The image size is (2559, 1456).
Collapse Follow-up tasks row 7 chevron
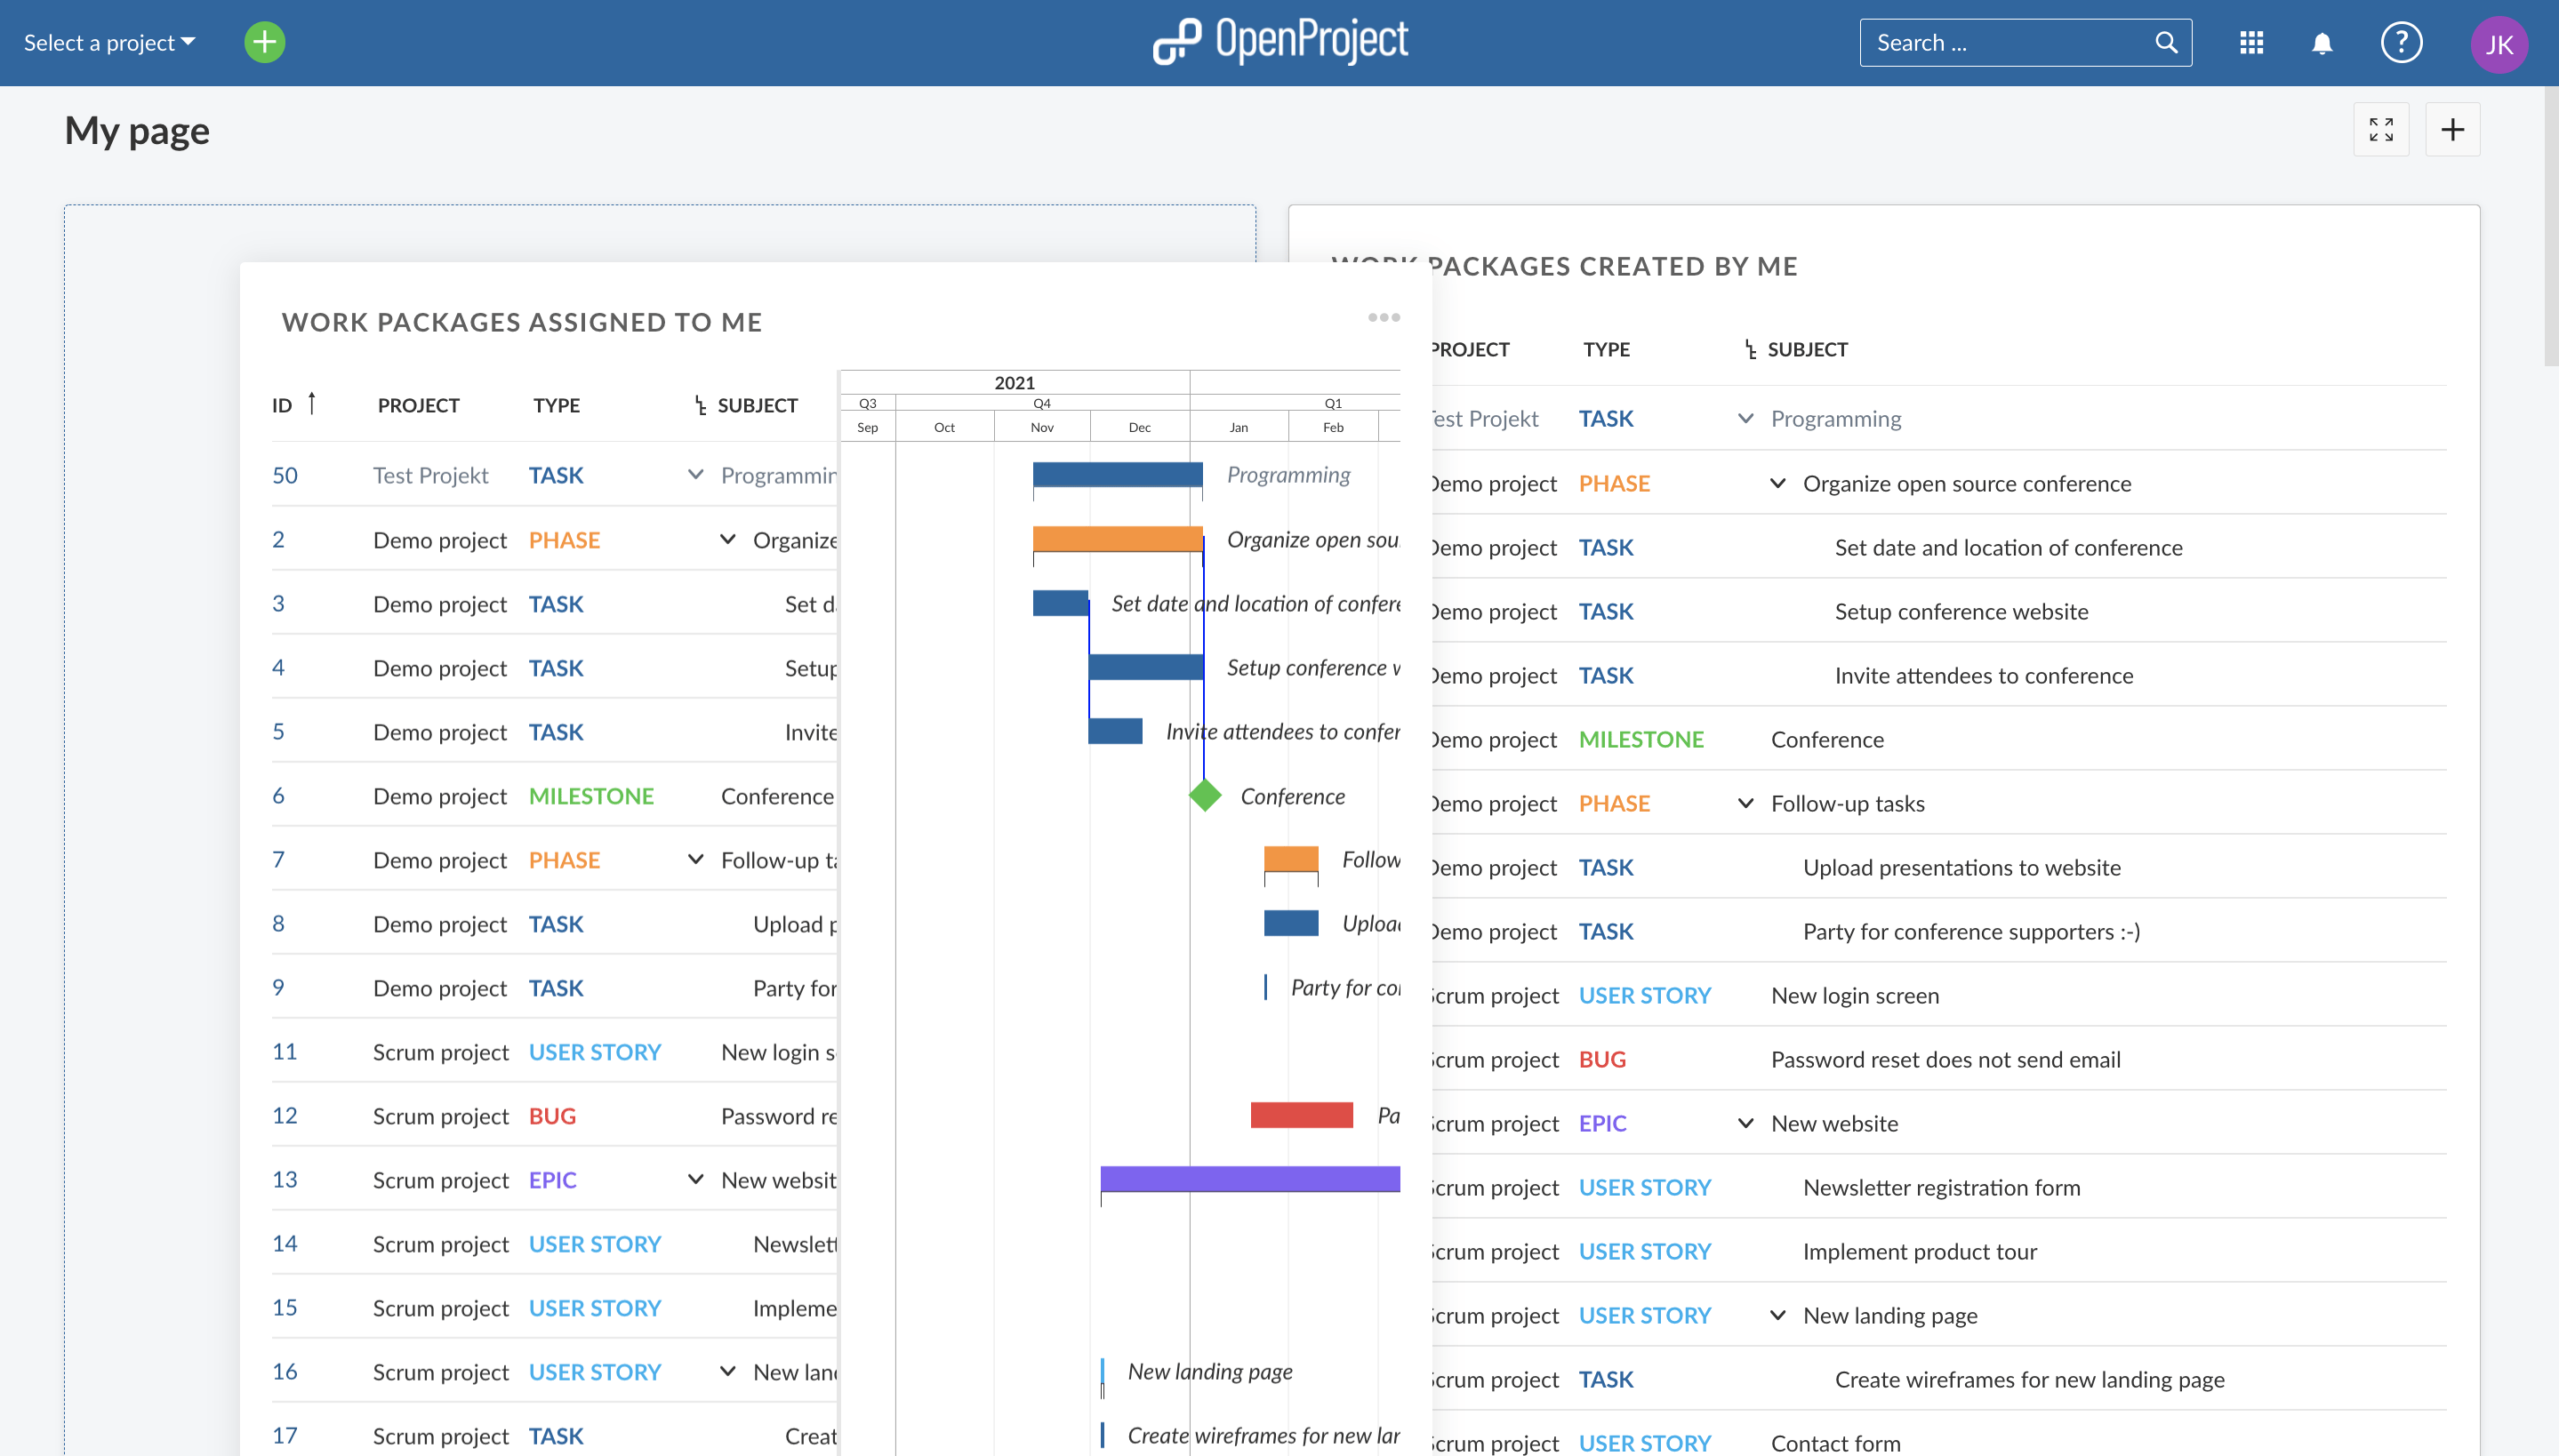point(696,859)
